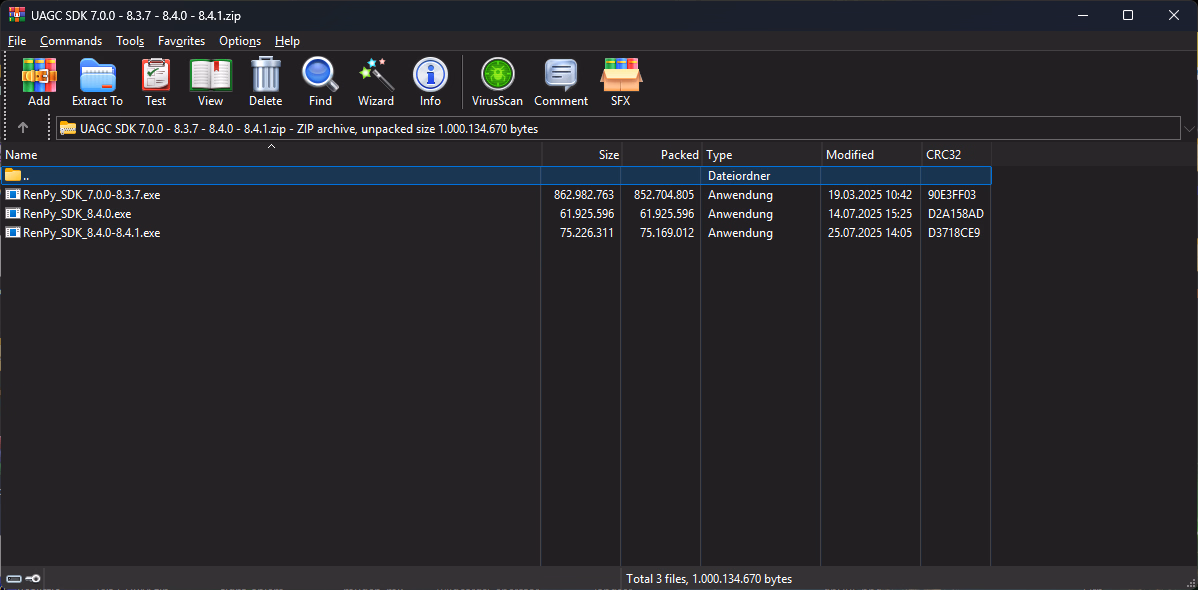Open the Find magnifier tool

pyautogui.click(x=320, y=81)
